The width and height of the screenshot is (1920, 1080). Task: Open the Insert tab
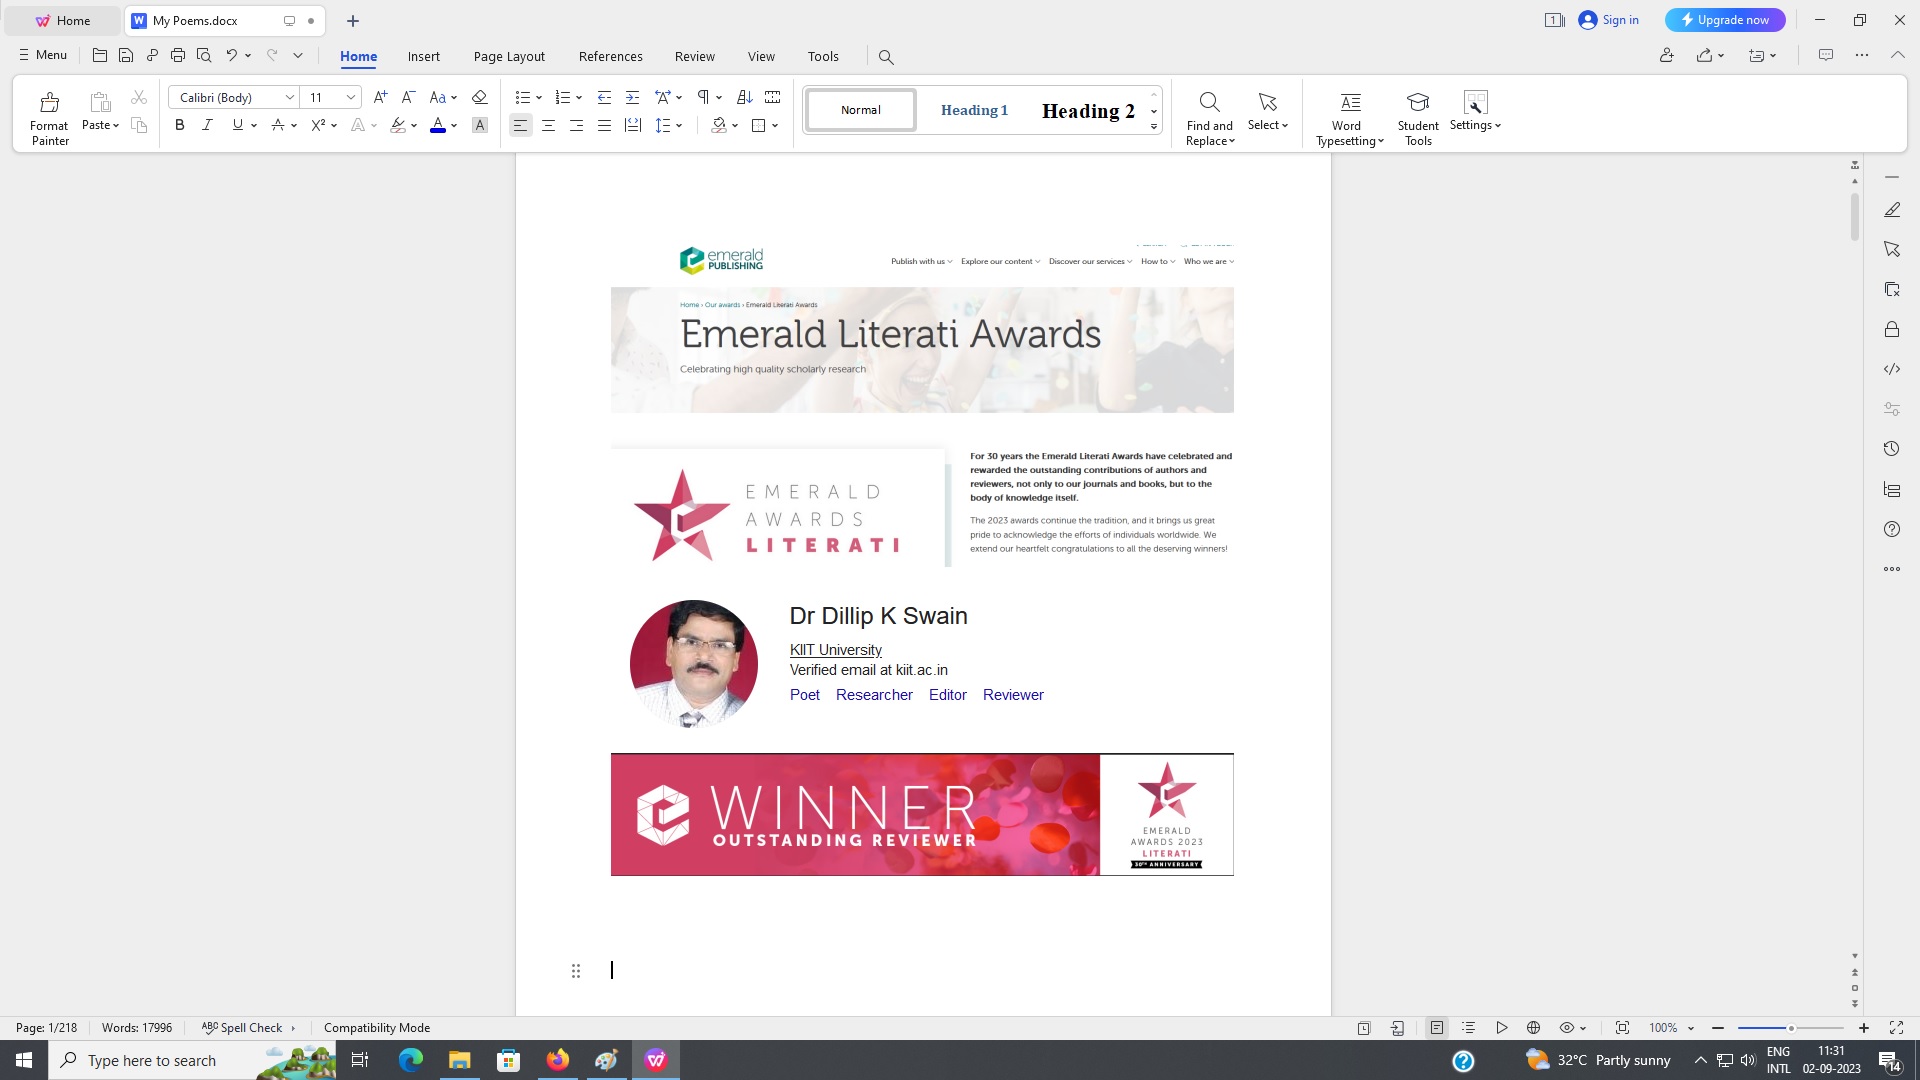424,56
